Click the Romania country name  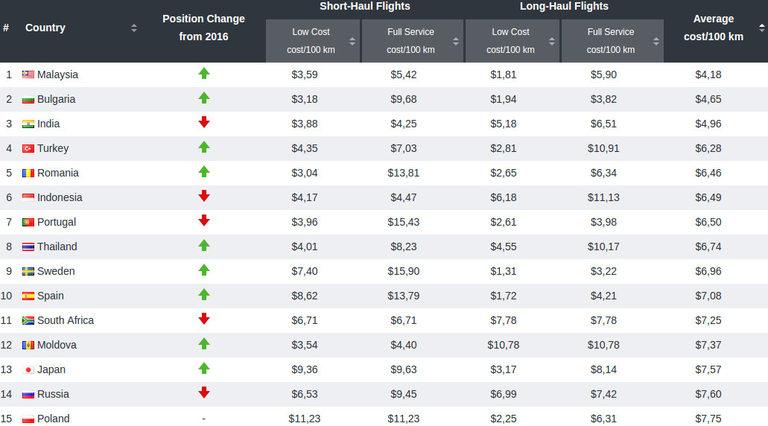(59, 173)
